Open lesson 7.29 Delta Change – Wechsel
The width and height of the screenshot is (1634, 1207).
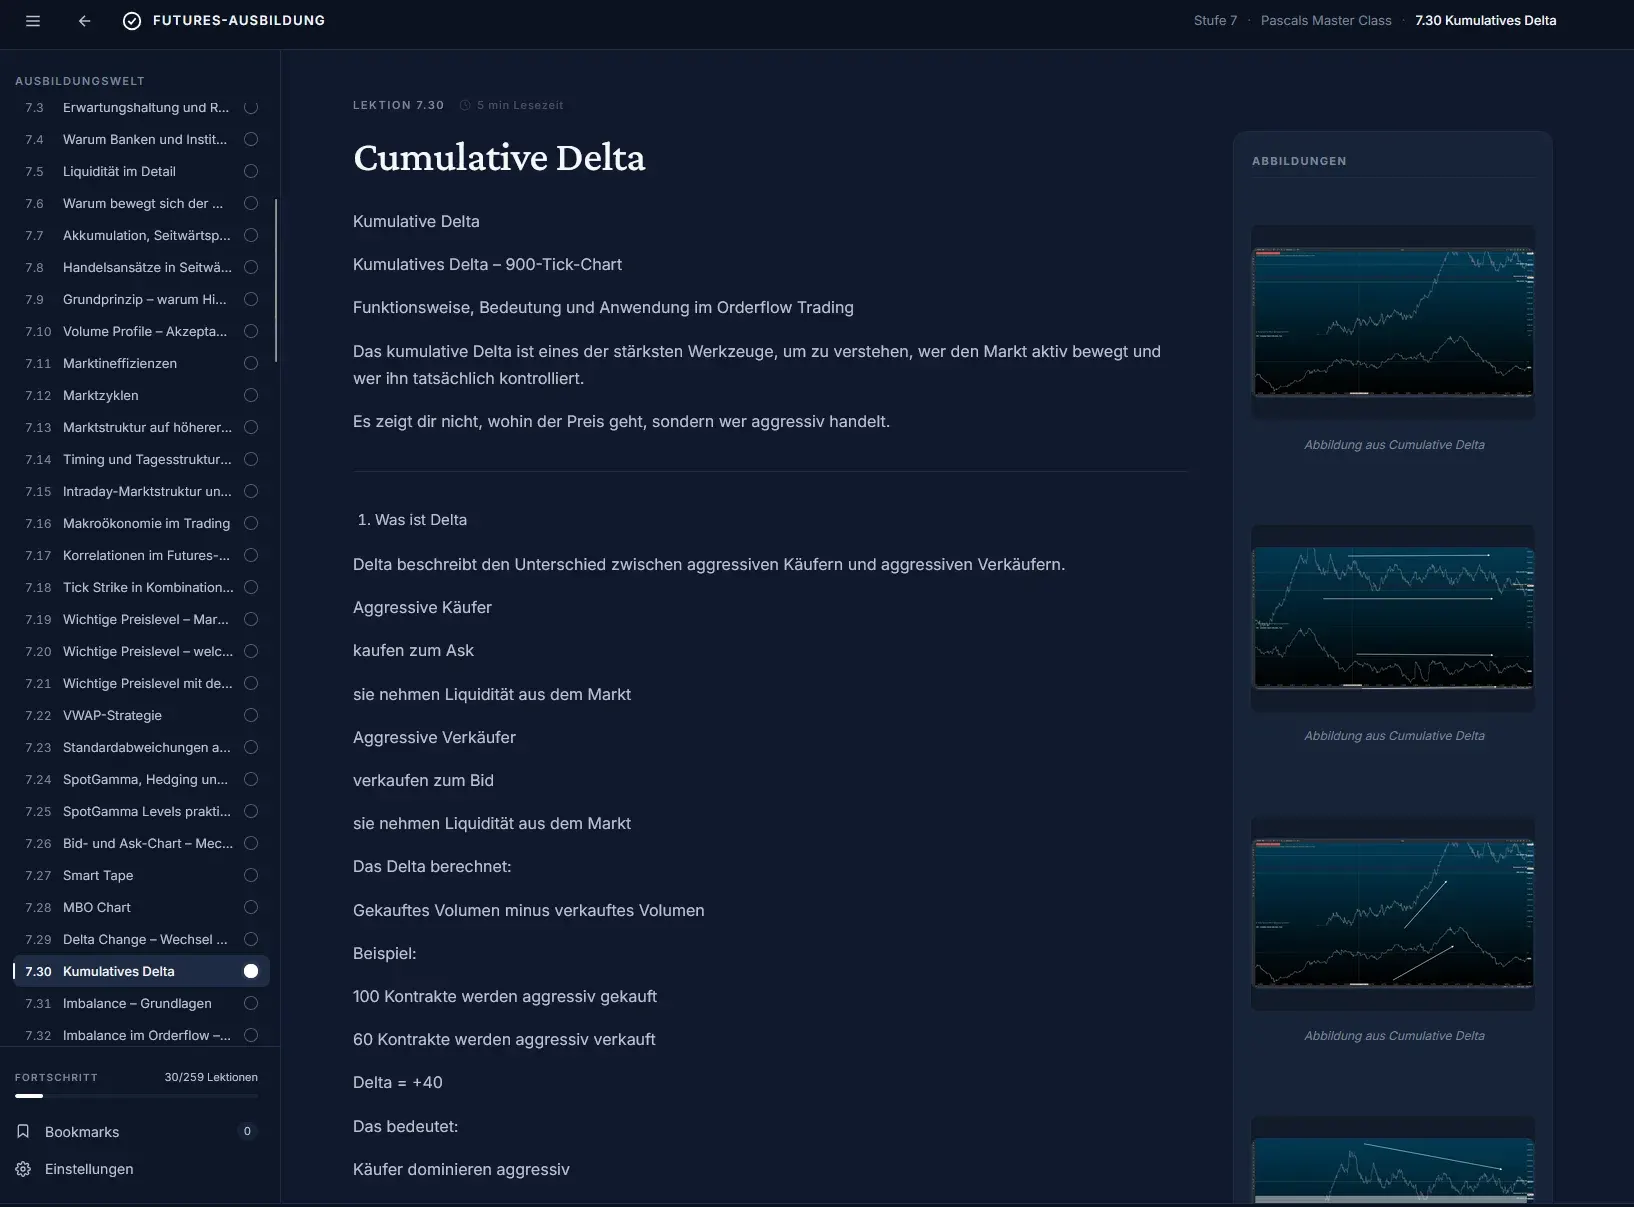click(x=141, y=939)
